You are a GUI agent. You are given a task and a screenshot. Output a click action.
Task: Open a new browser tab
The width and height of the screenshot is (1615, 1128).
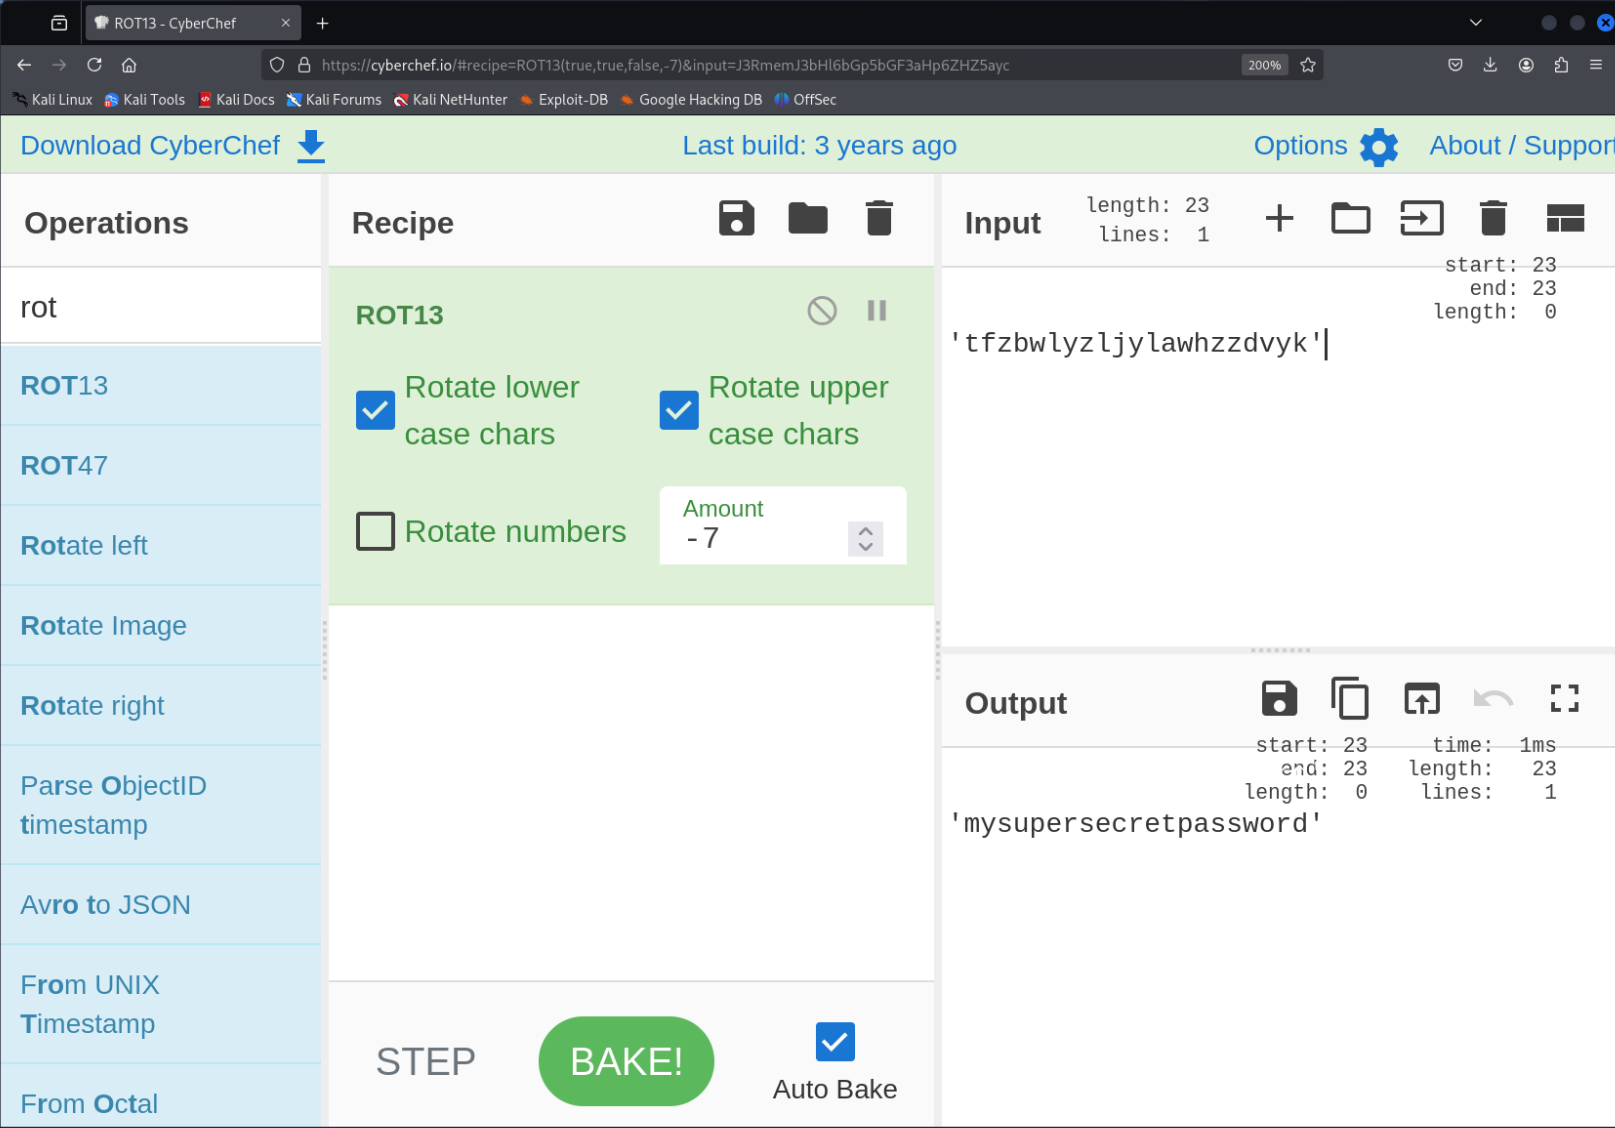pyautogui.click(x=322, y=23)
